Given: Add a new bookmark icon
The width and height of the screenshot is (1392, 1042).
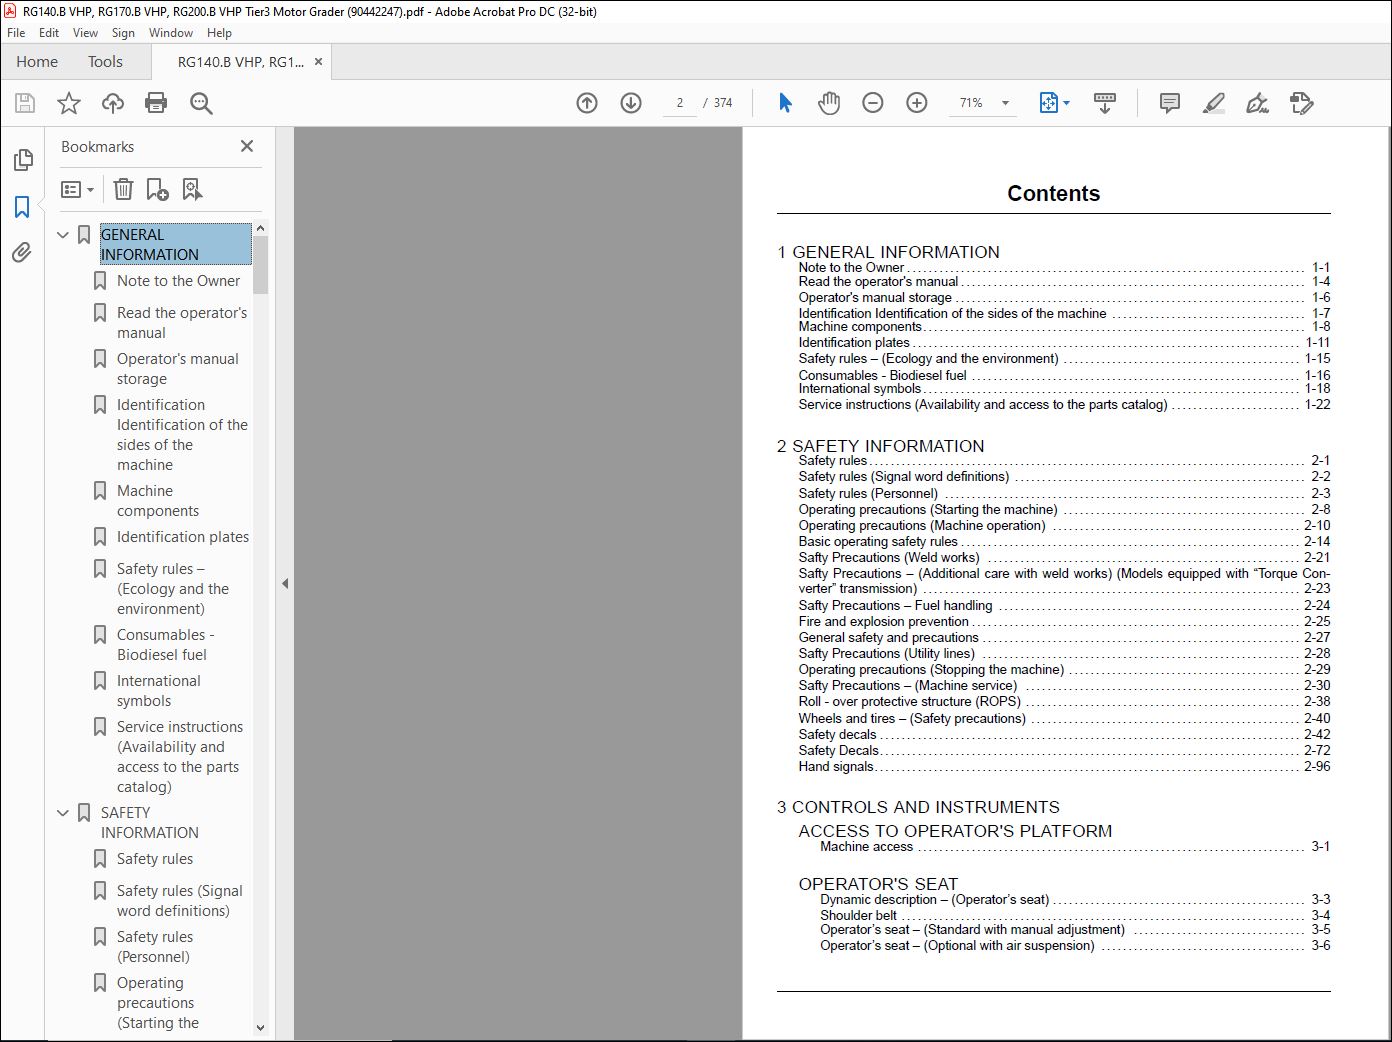Looking at the screenshot, I should click(157, 189).
